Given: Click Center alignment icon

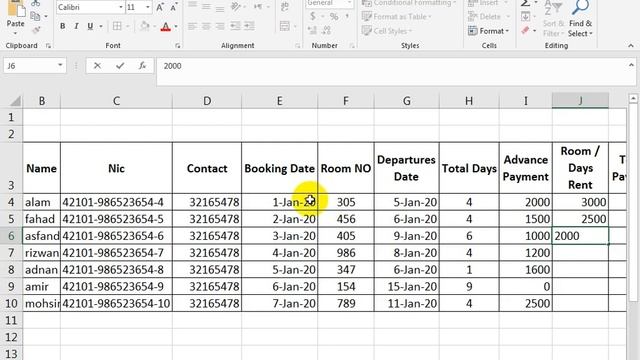Looking at the screenshot, I should pos(206,26).
